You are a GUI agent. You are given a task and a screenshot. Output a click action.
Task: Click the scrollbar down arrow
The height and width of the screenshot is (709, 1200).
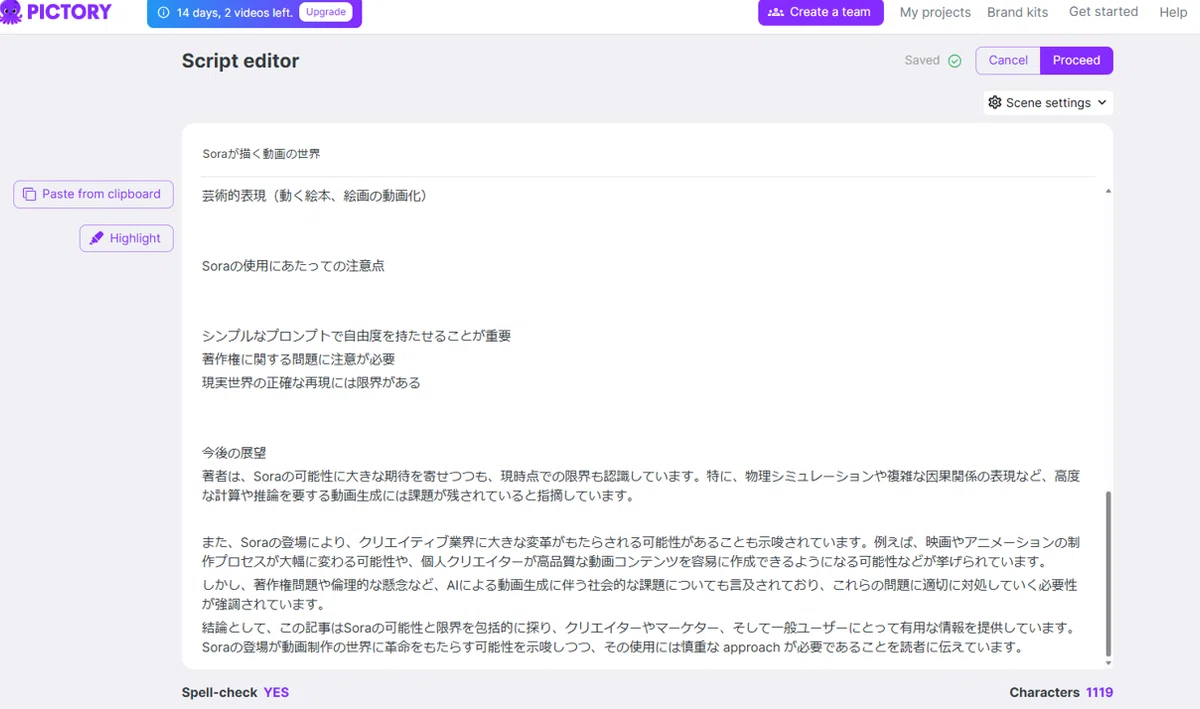tap(1107, 662)
